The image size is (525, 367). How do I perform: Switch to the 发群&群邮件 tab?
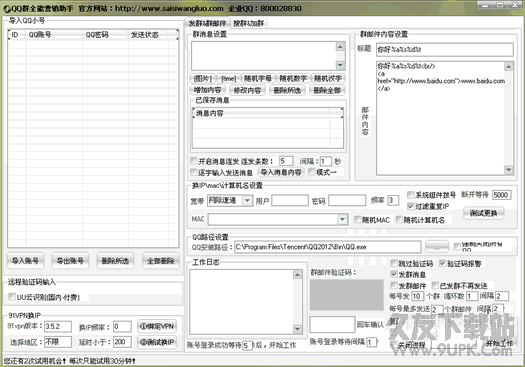[207, 23]
